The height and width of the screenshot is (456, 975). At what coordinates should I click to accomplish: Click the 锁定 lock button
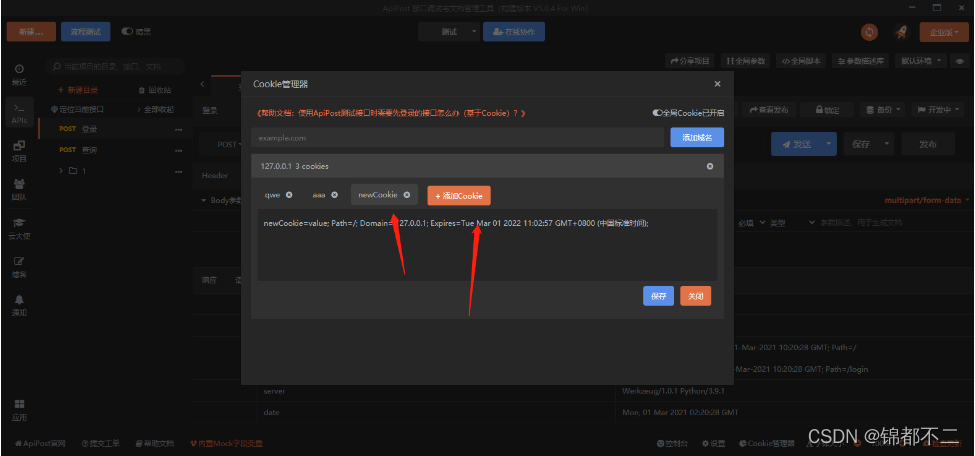[x=827, y=109]
